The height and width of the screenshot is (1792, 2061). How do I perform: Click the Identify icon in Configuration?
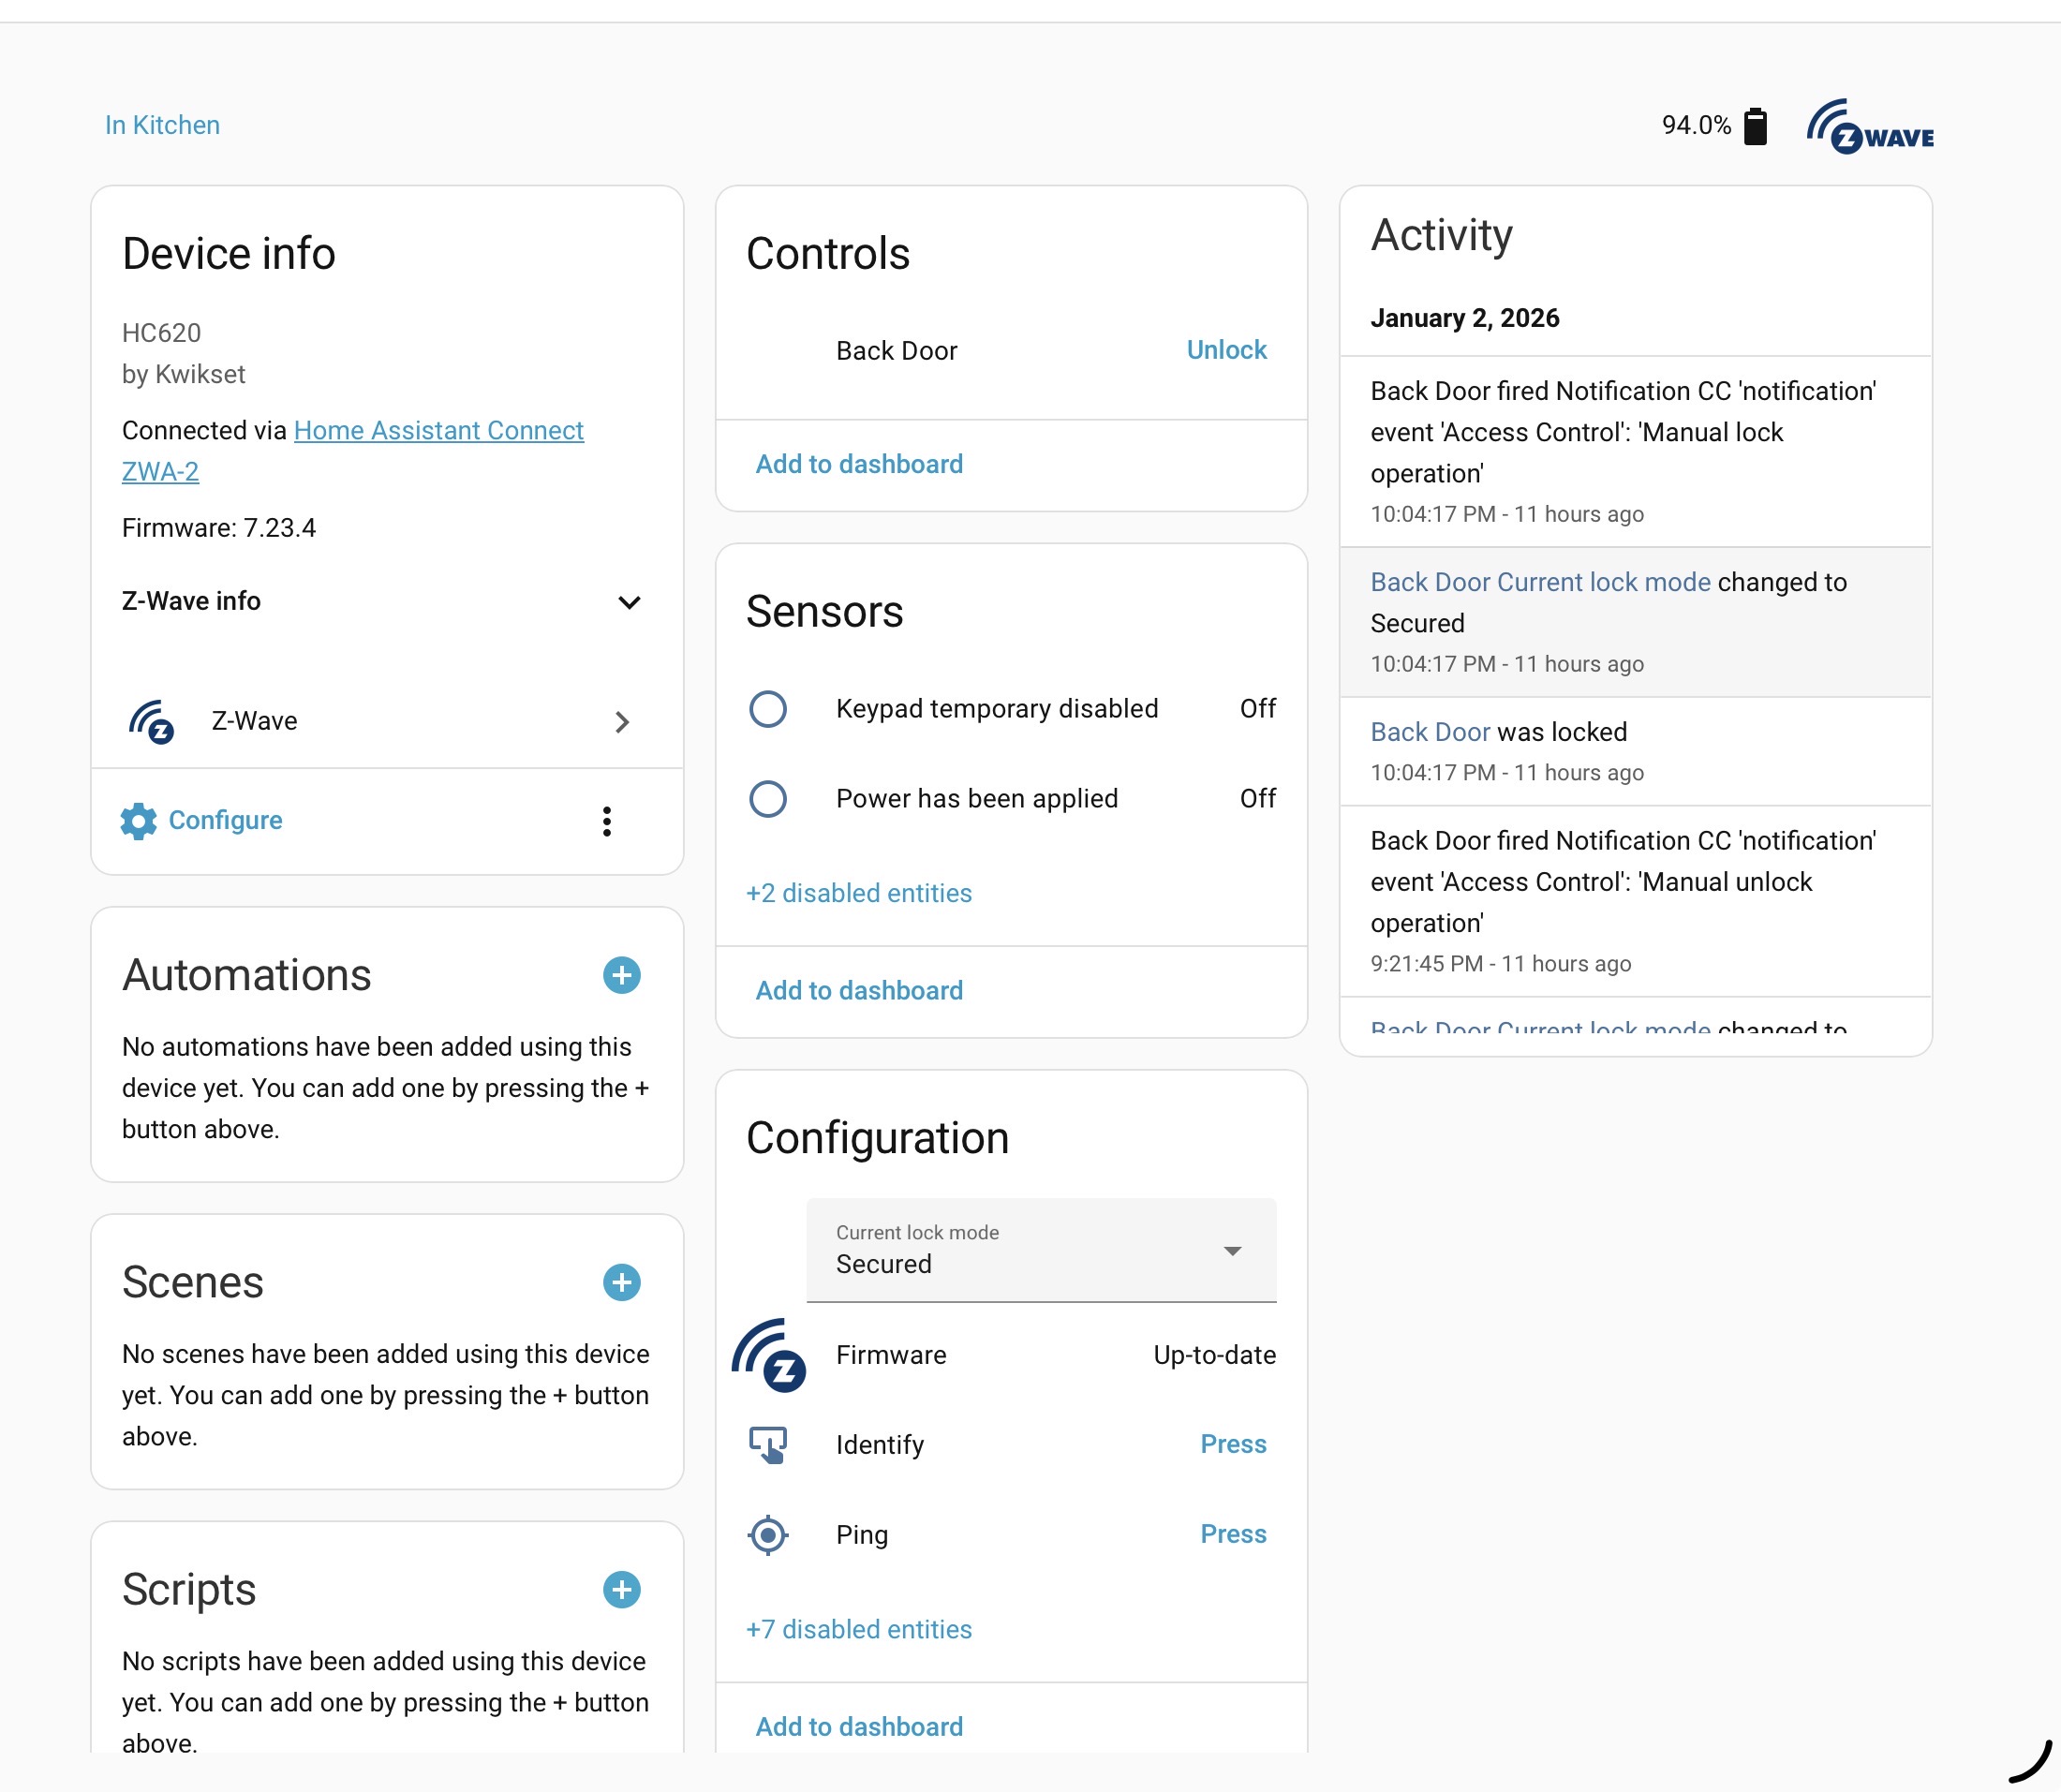tap(768, 1445)
